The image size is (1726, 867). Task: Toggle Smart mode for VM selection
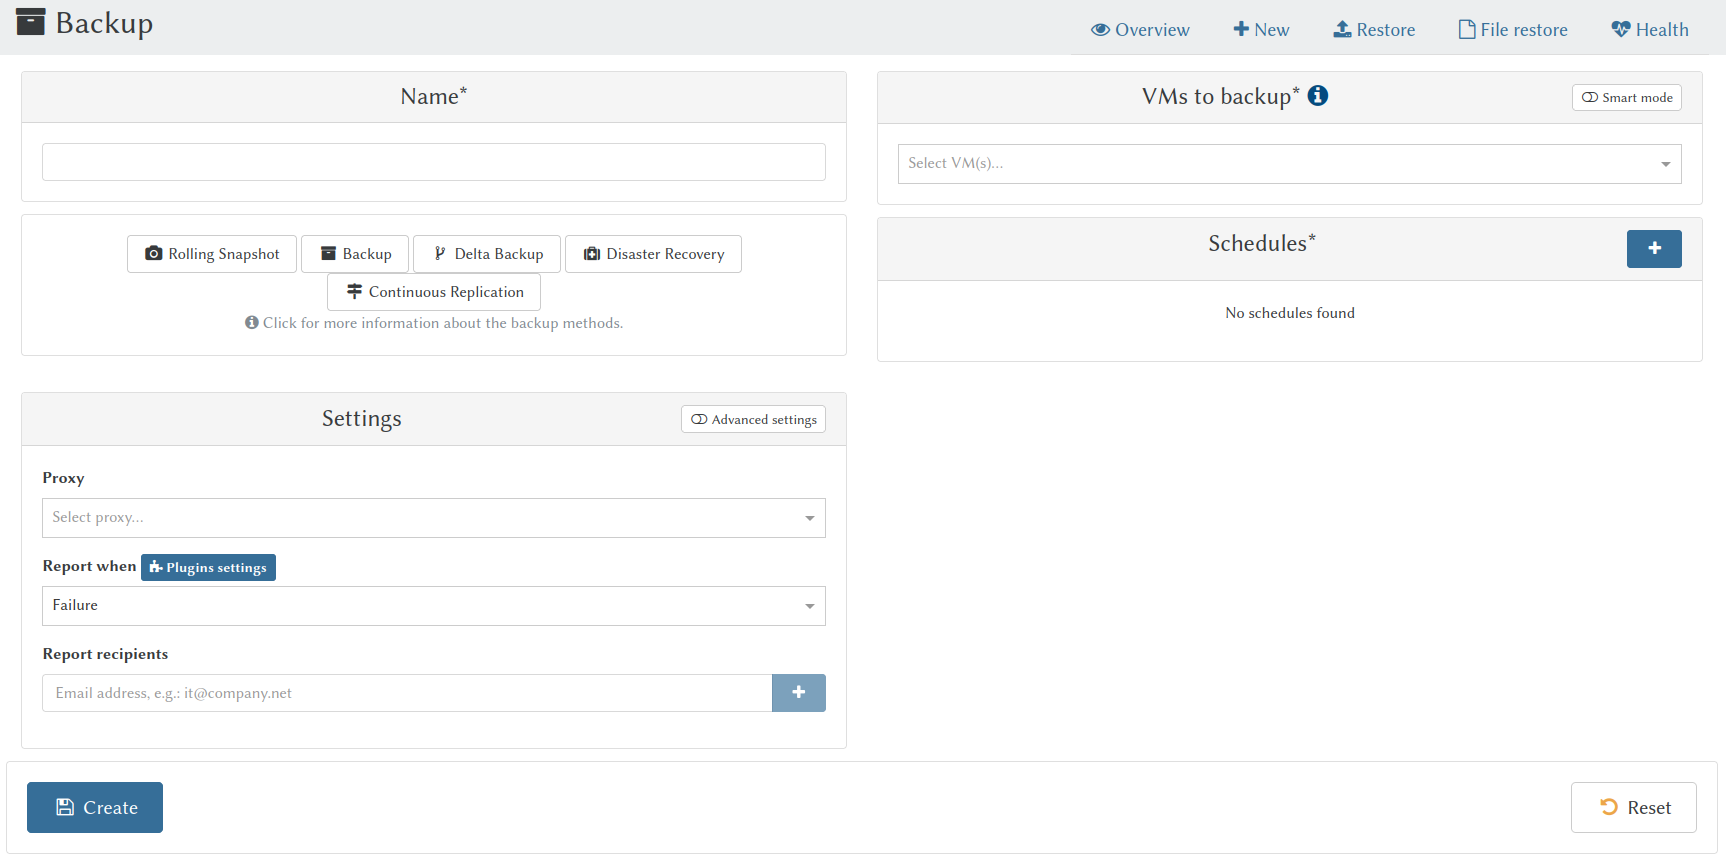(x=1626, y=98)
